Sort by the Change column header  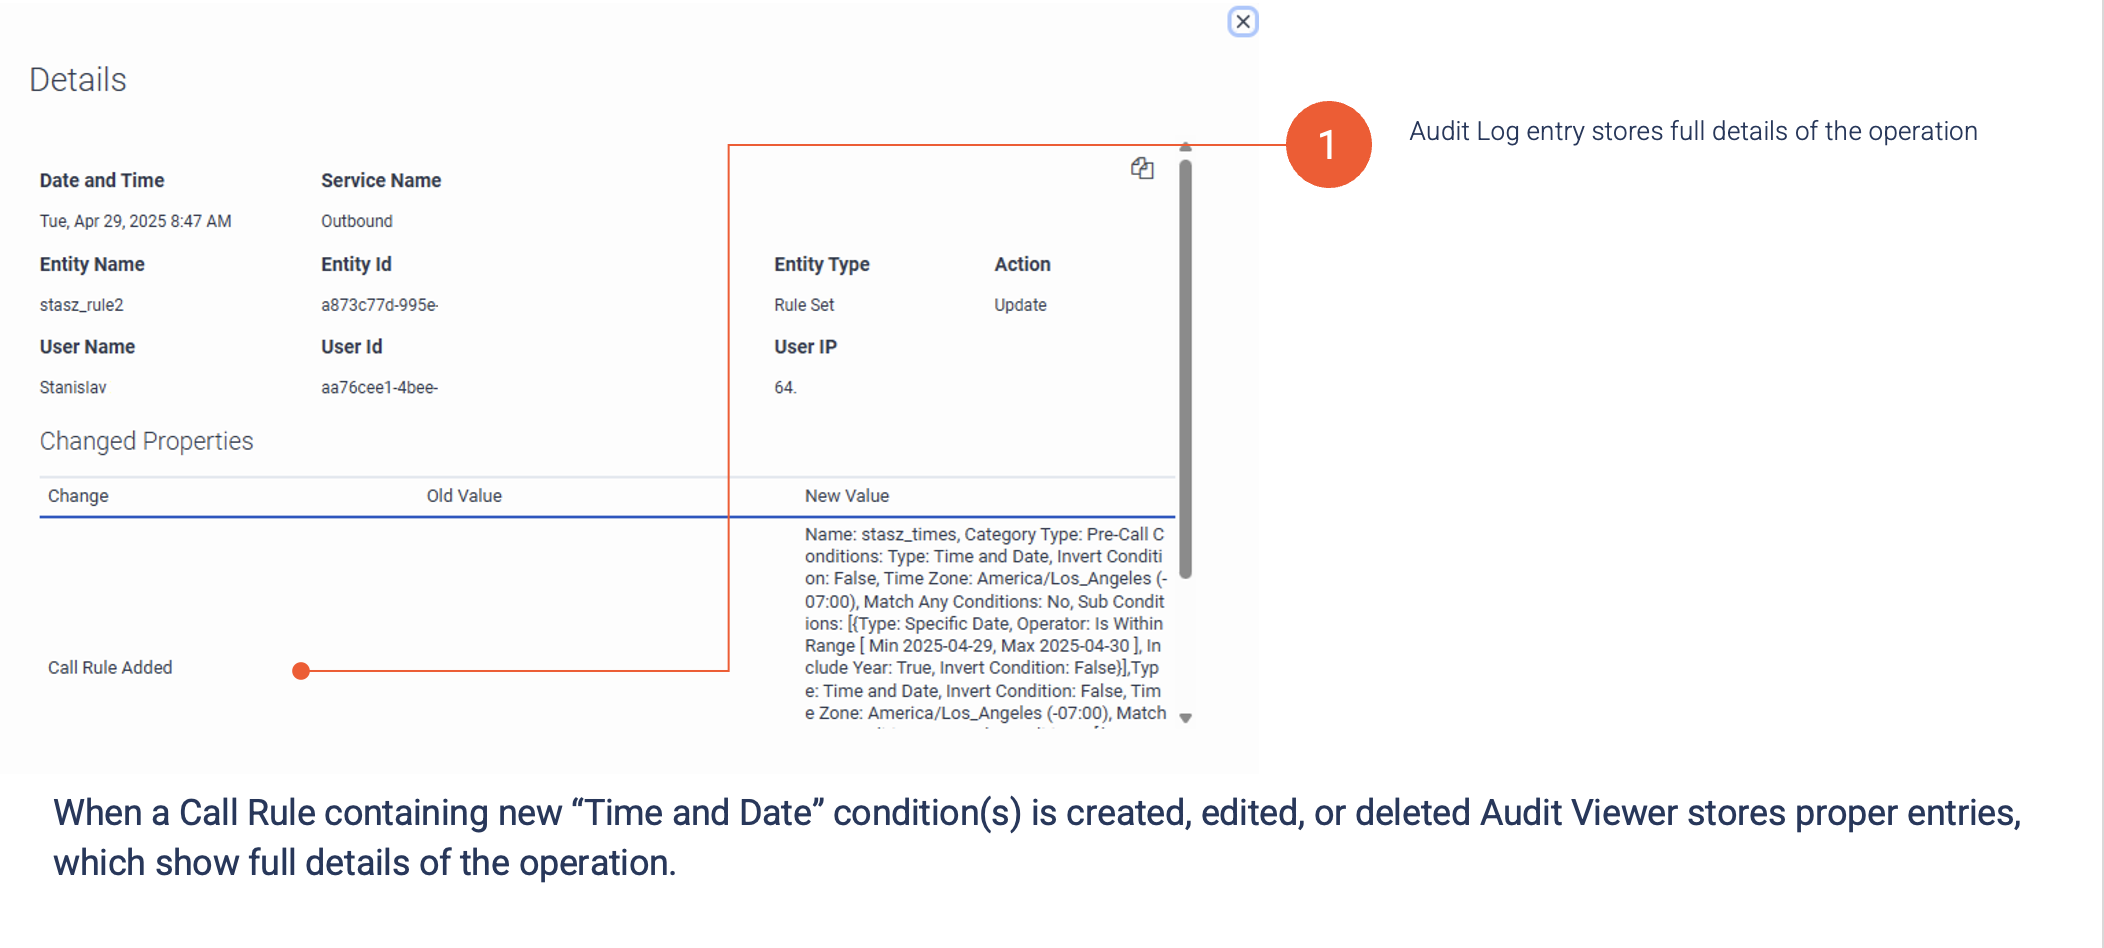[78, 496]
